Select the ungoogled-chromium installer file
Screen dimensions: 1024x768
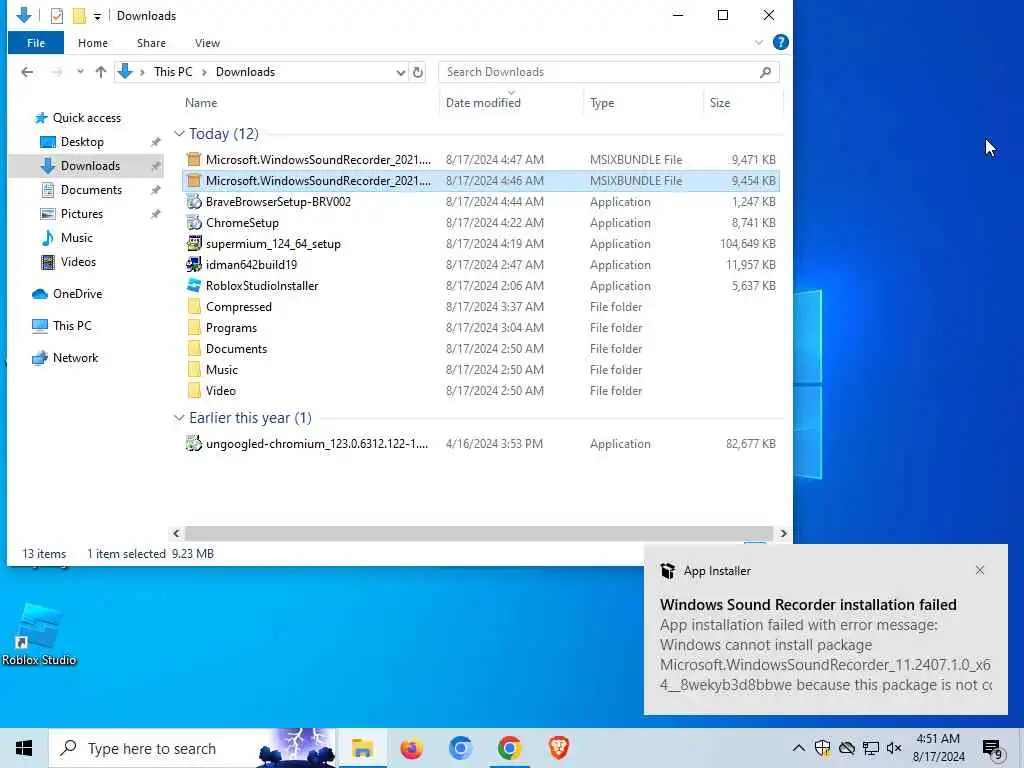click(x=481, y=444)
